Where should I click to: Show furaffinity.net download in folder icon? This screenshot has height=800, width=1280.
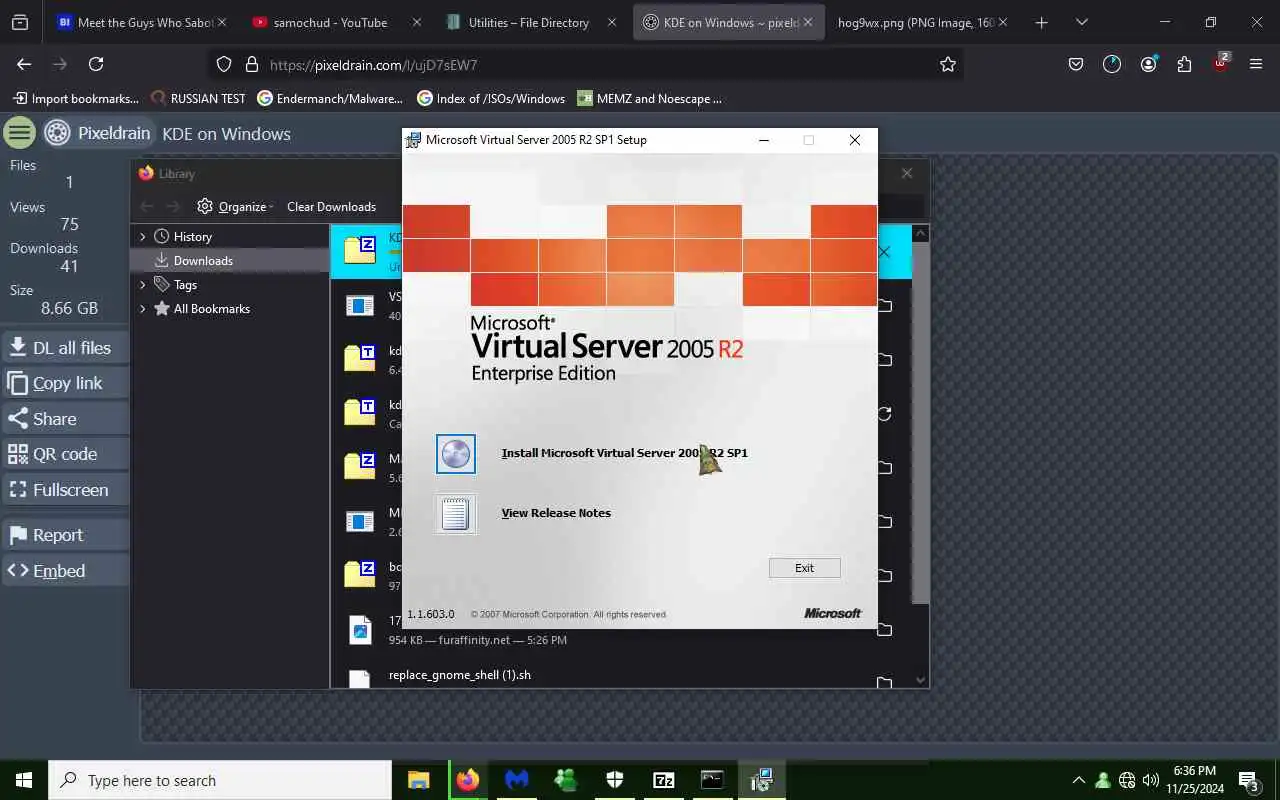(884, 629)
